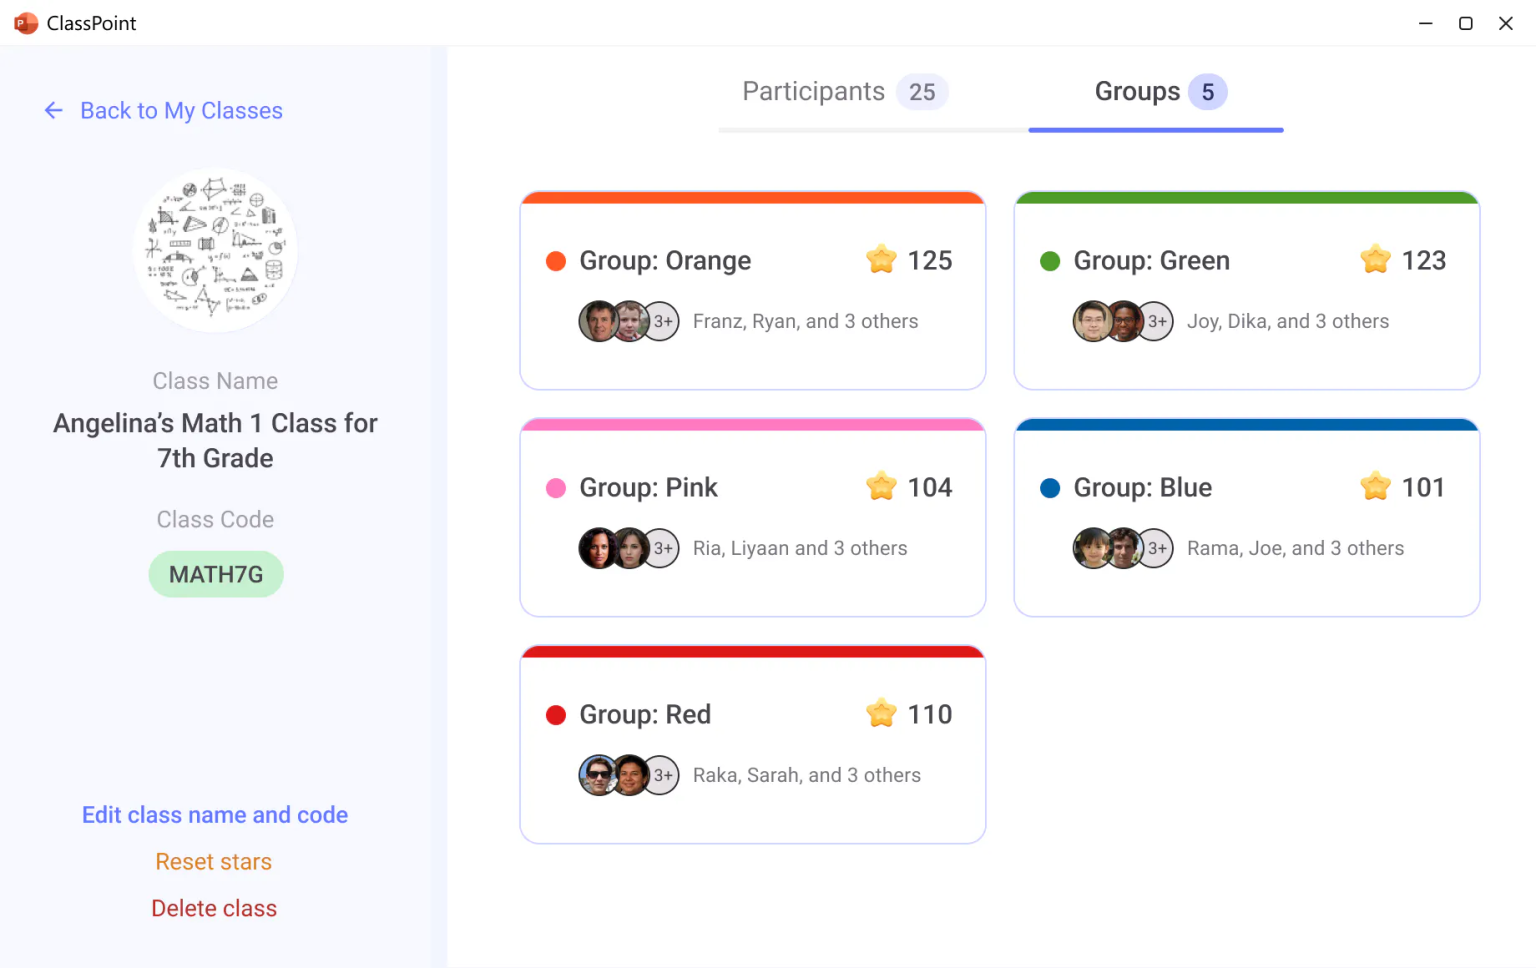Click the class profile image with math doodles
The width and height of the screenshot is (1536, 968).
[215, 250]
